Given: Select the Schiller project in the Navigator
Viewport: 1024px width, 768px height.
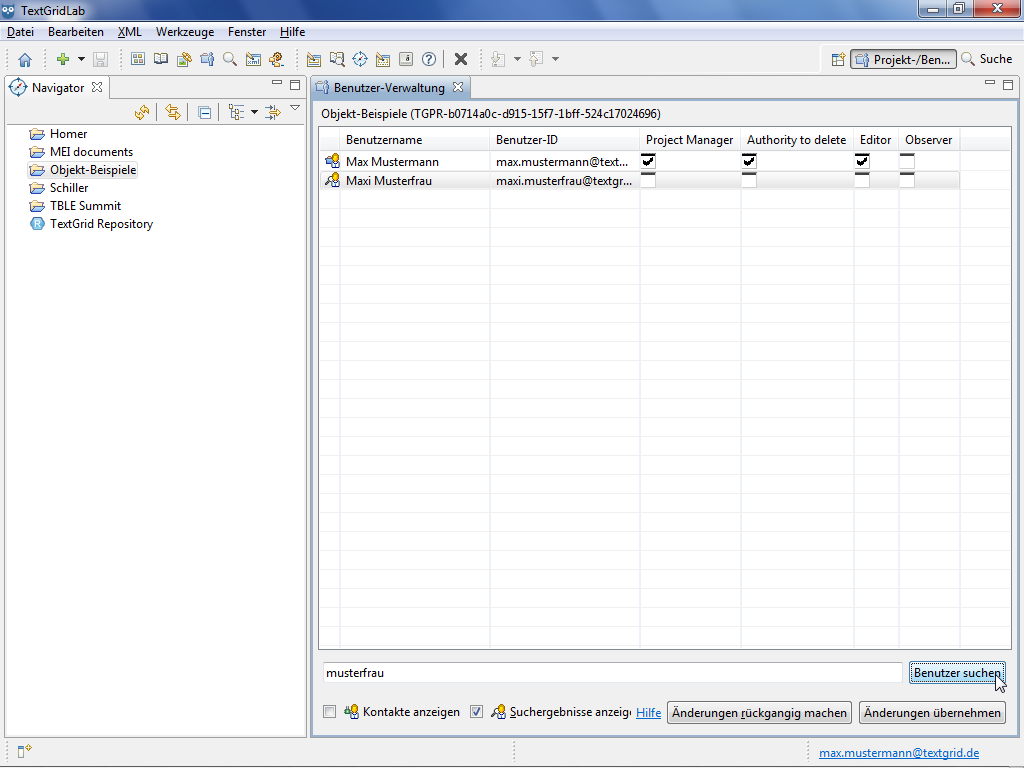Looking at the screenshot, I should pyautogui.click(x=69, y=188).
